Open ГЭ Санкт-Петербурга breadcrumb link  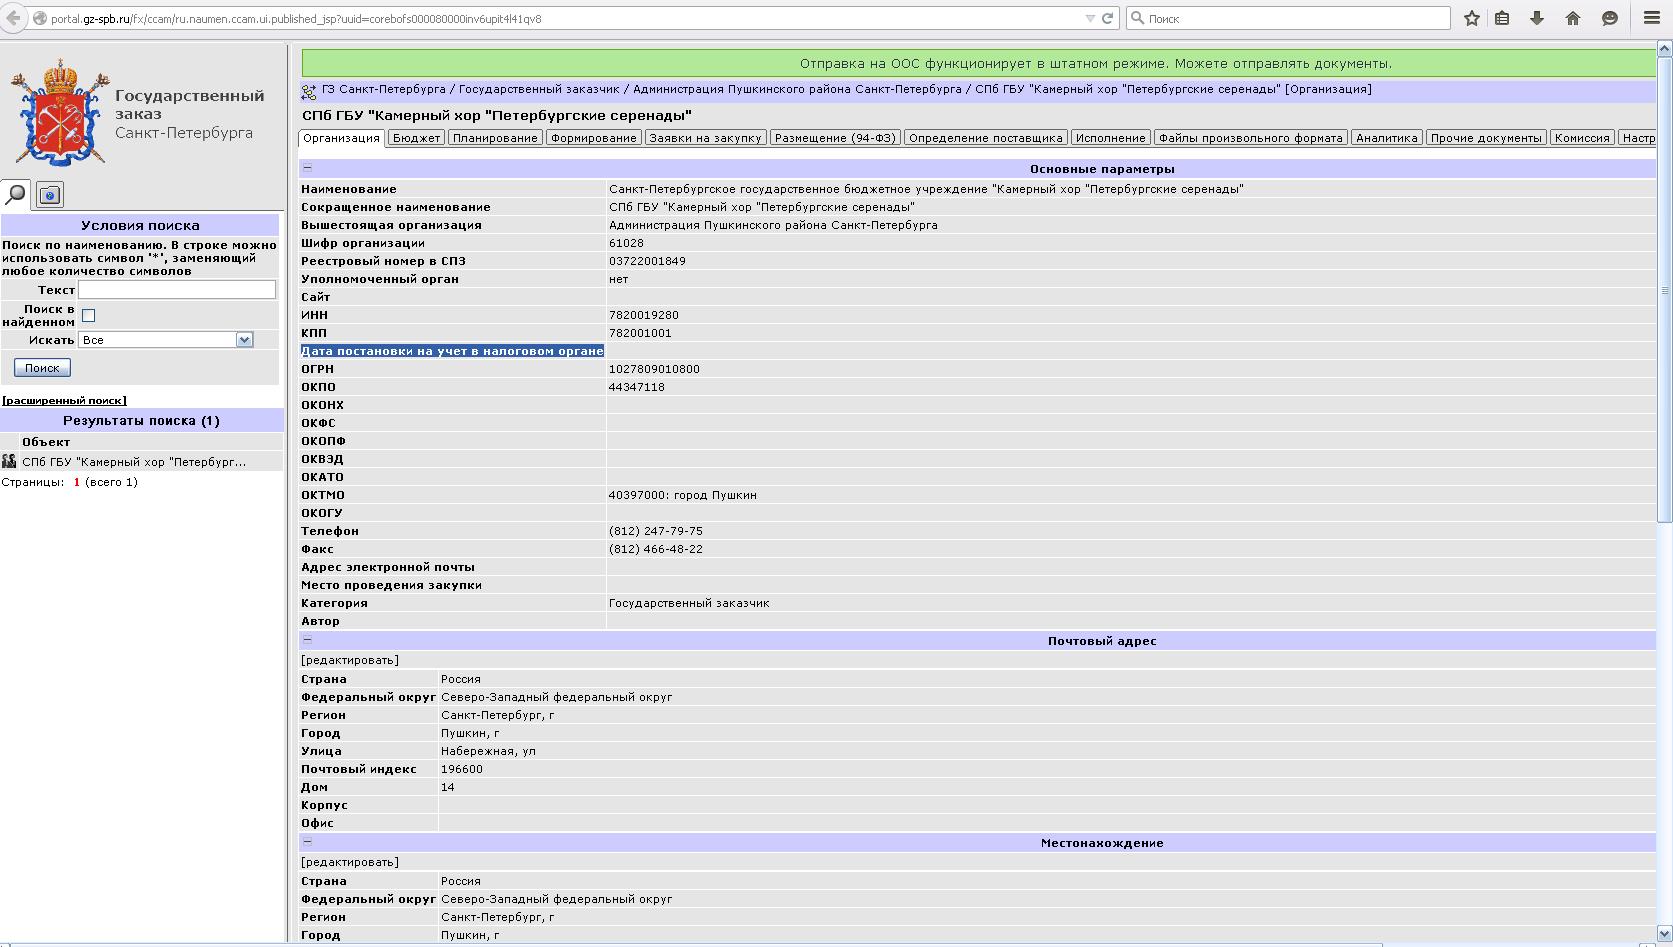pos(384,89)
